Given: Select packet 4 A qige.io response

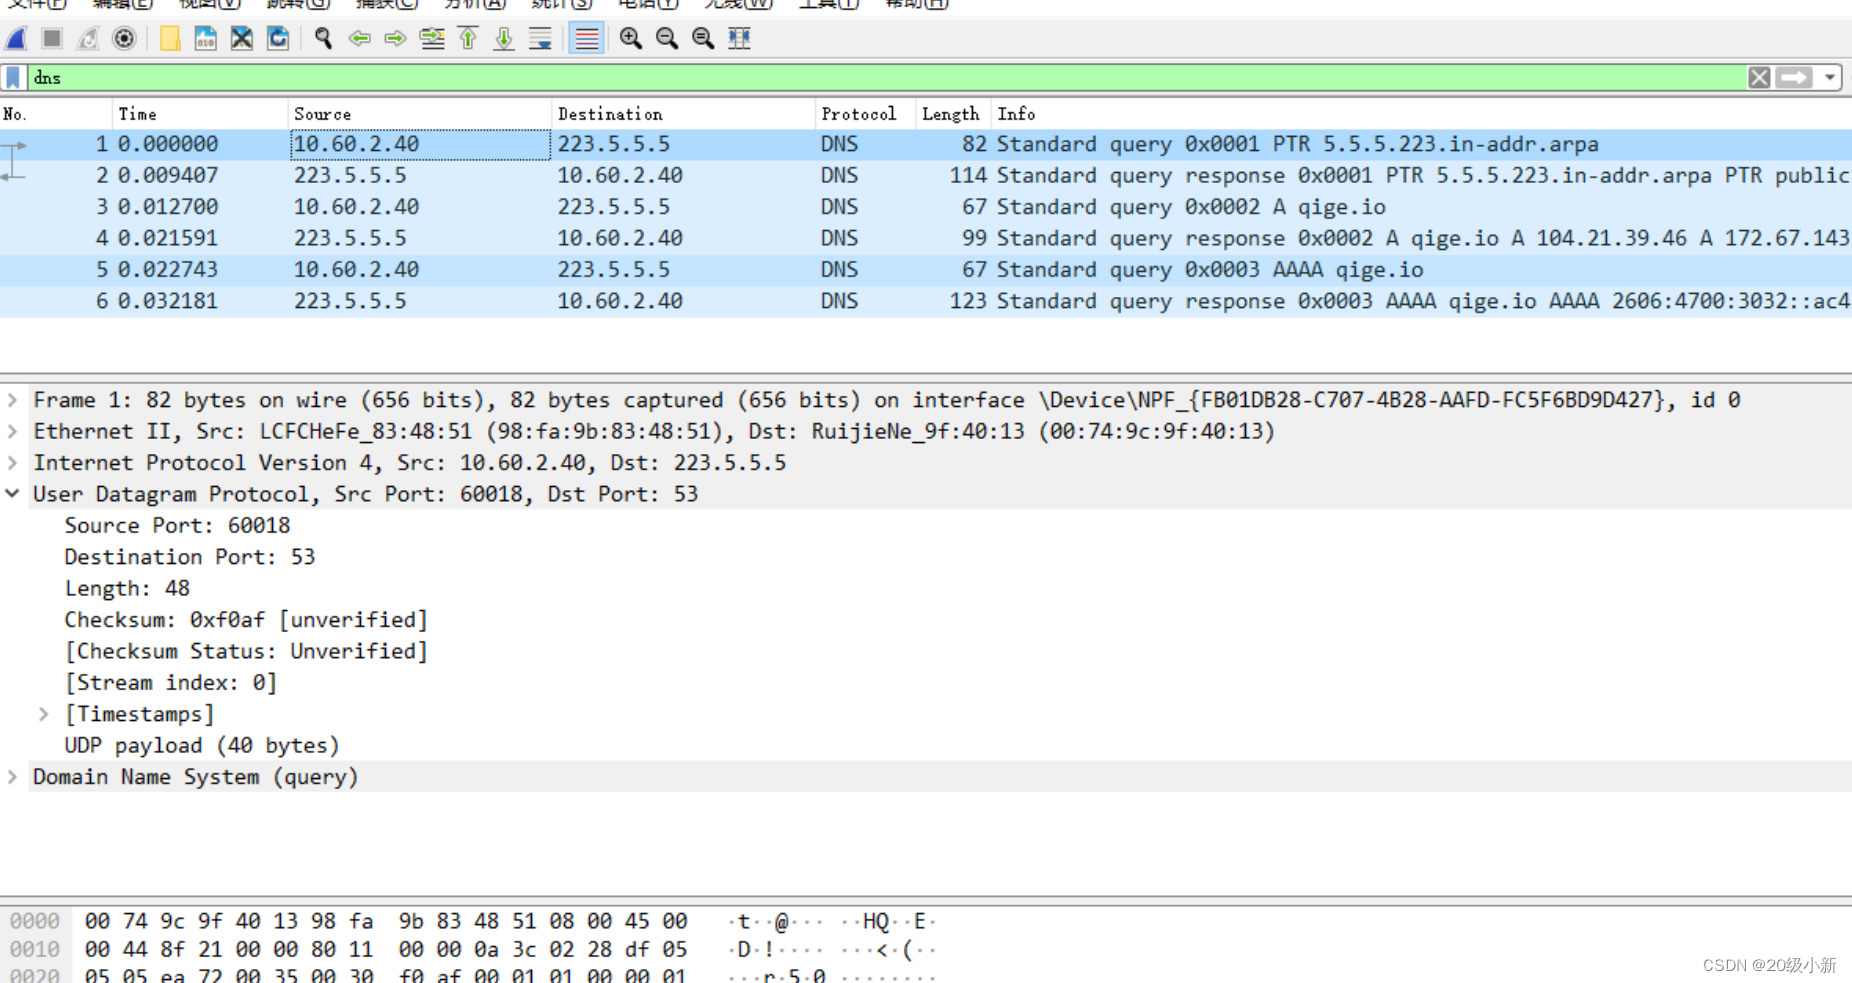Looking at the screenshot, I should click(926, 238).
